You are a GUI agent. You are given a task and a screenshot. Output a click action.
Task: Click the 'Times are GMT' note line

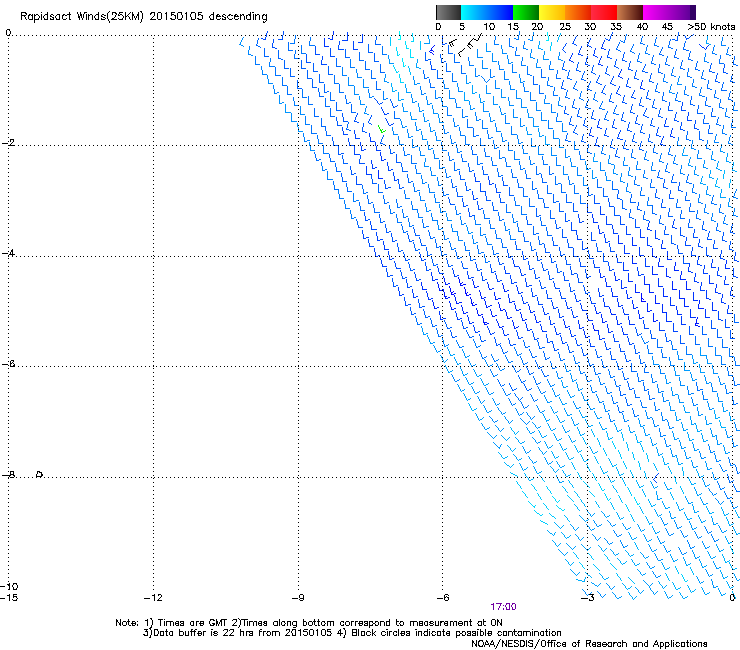click(309, 623)
